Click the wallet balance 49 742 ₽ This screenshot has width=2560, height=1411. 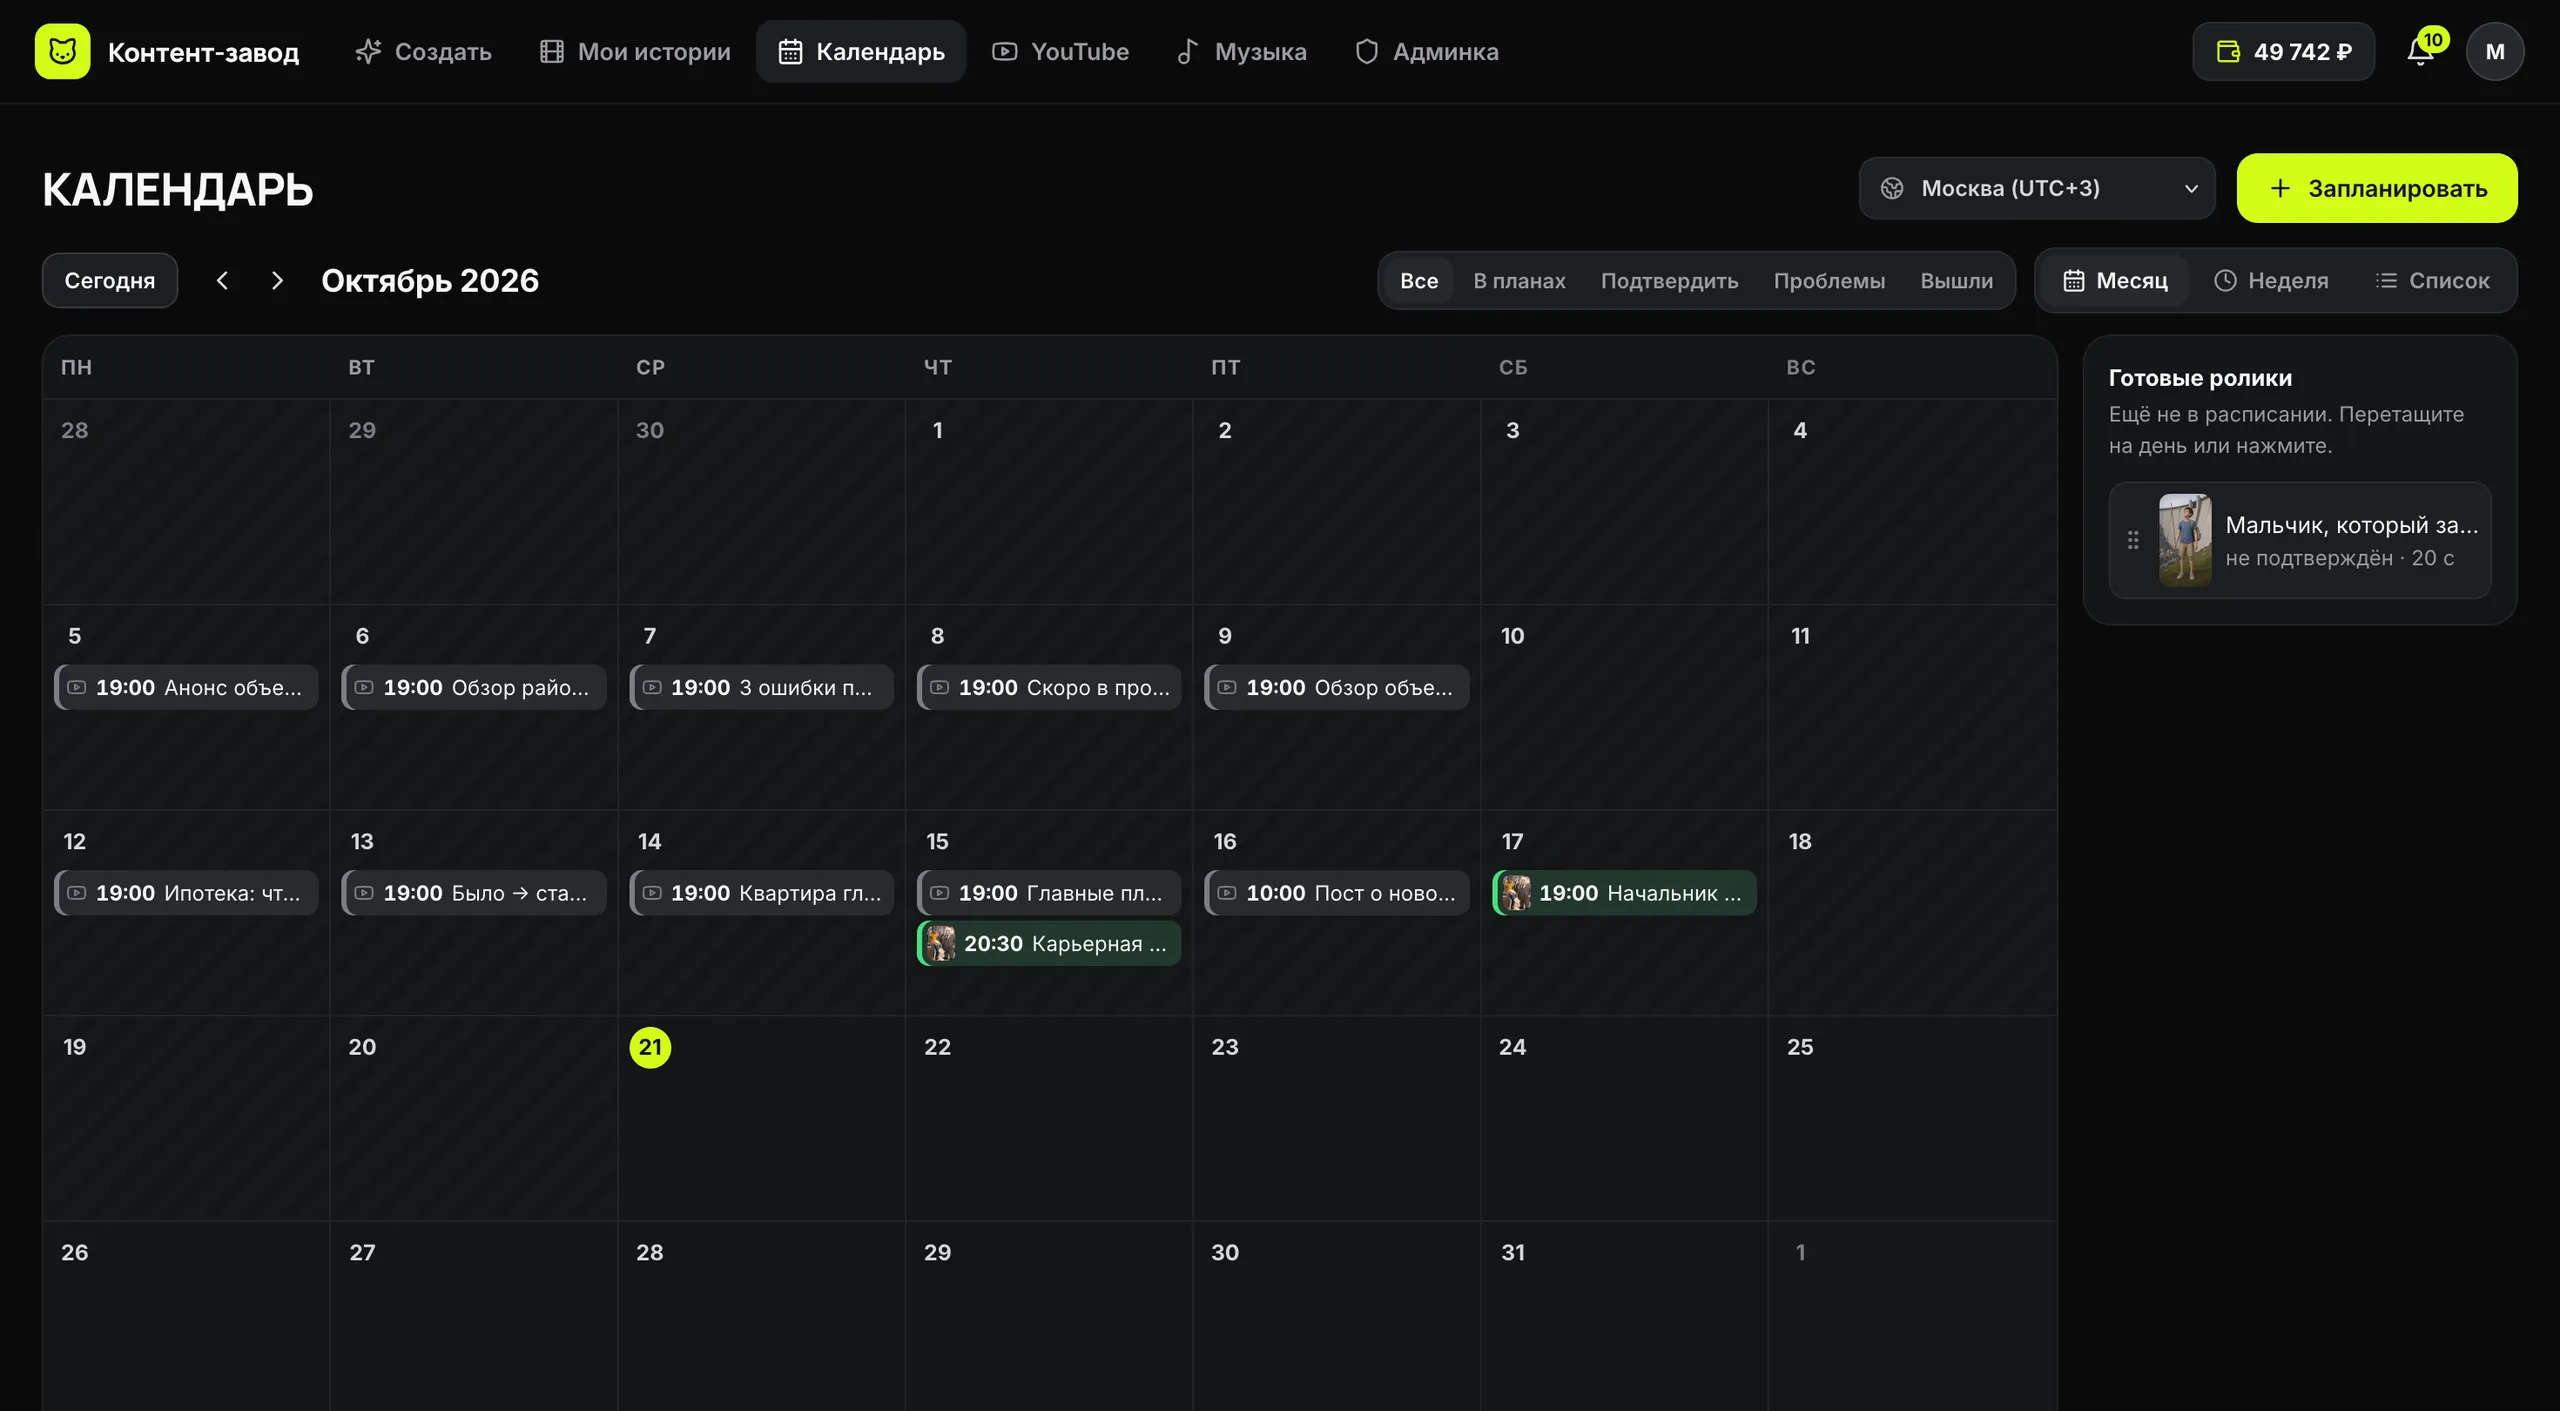tap(2283, 51)
